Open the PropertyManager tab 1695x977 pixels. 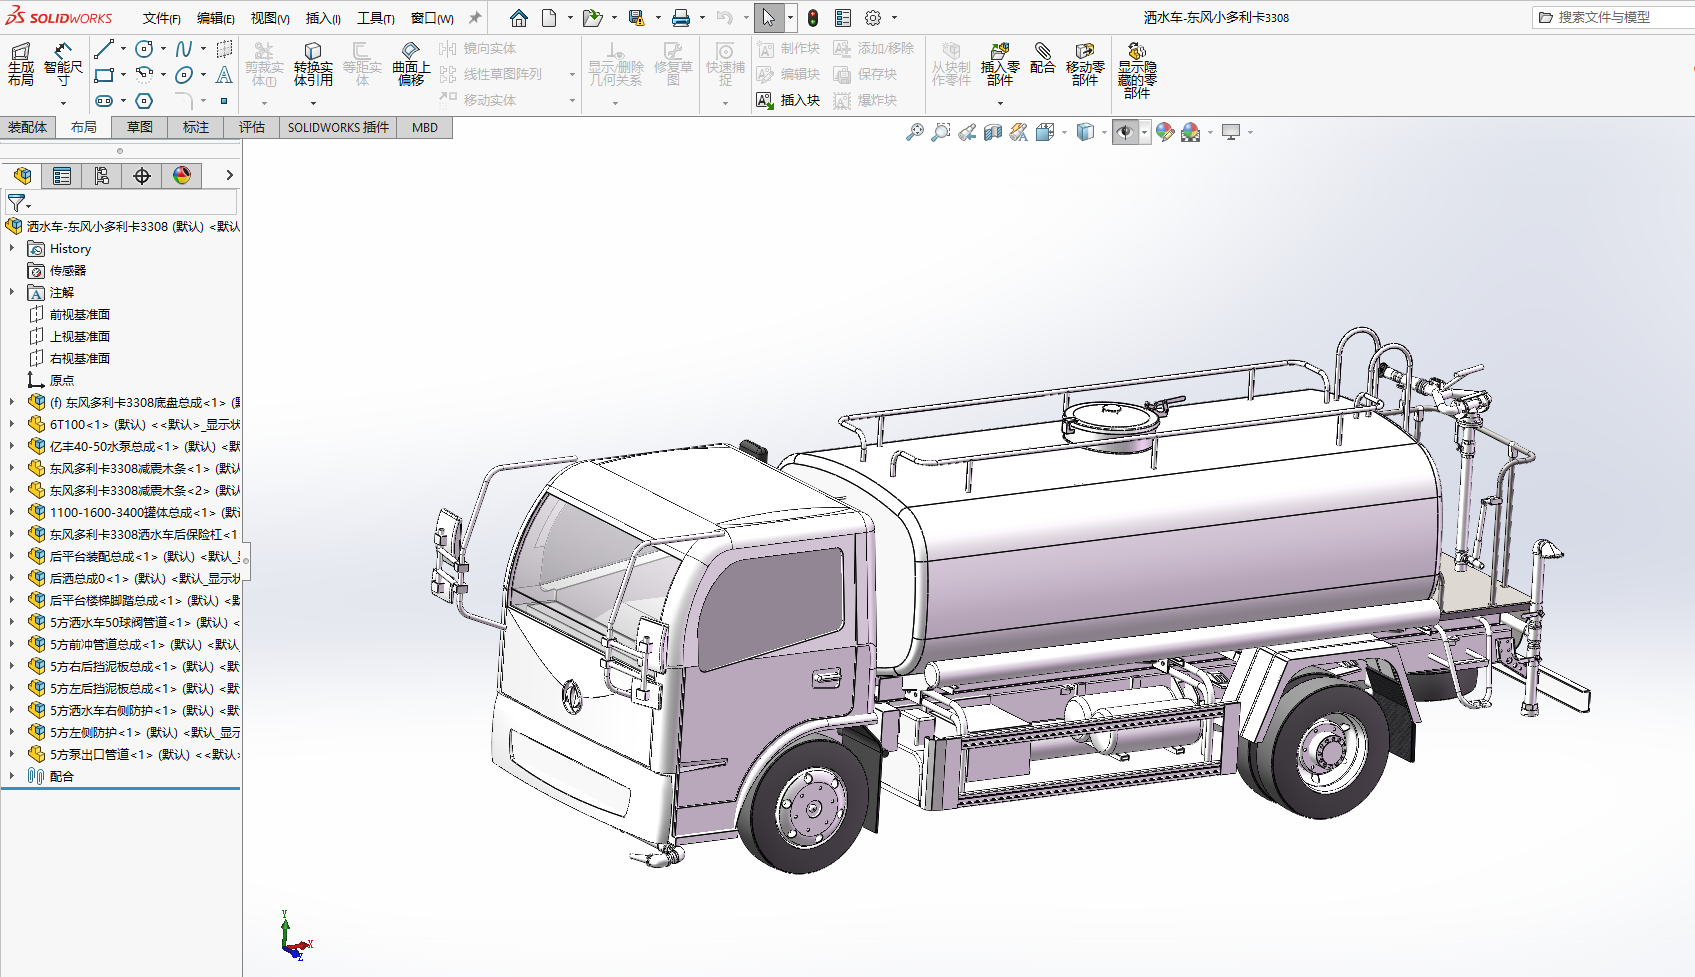[62, 176]
